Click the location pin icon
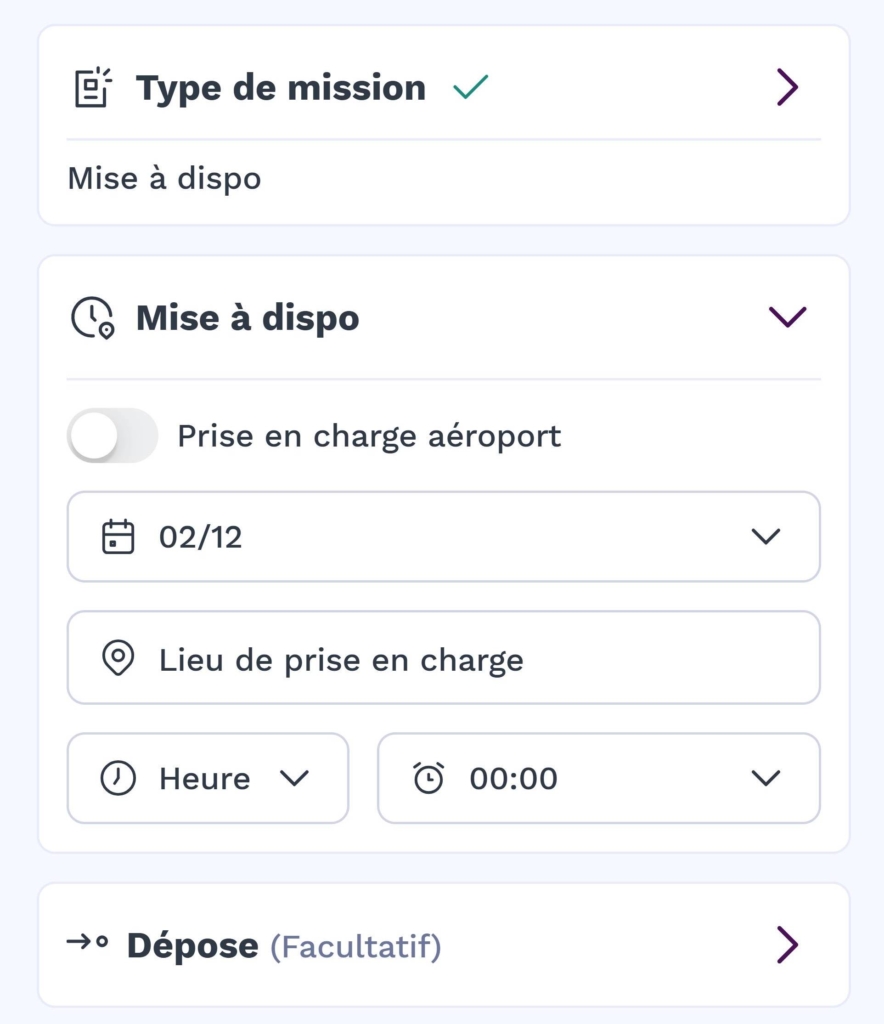This screenshot has height=1024, width=884. (x=118, y=660)
